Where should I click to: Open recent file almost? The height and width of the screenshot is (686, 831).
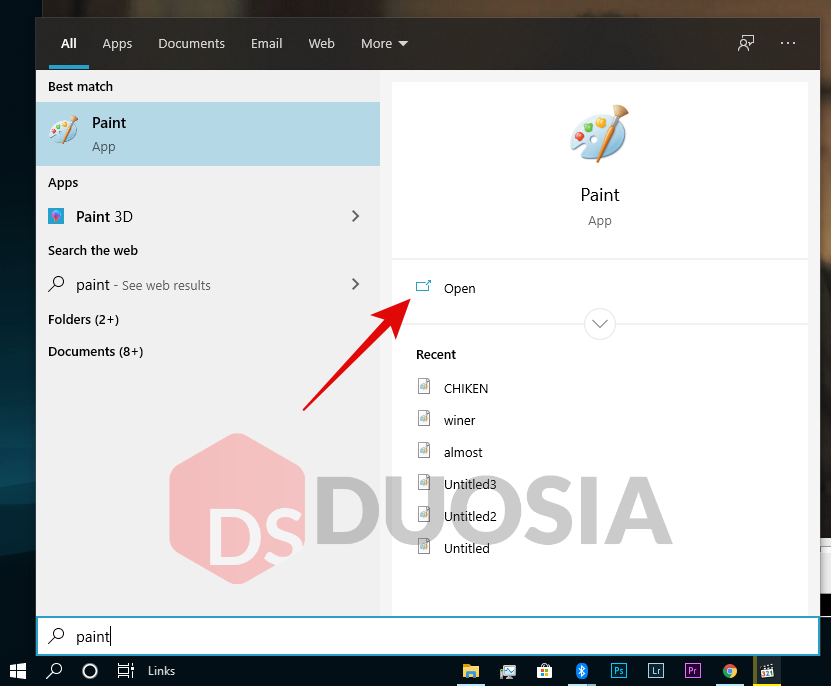click(x=463, y=452)
